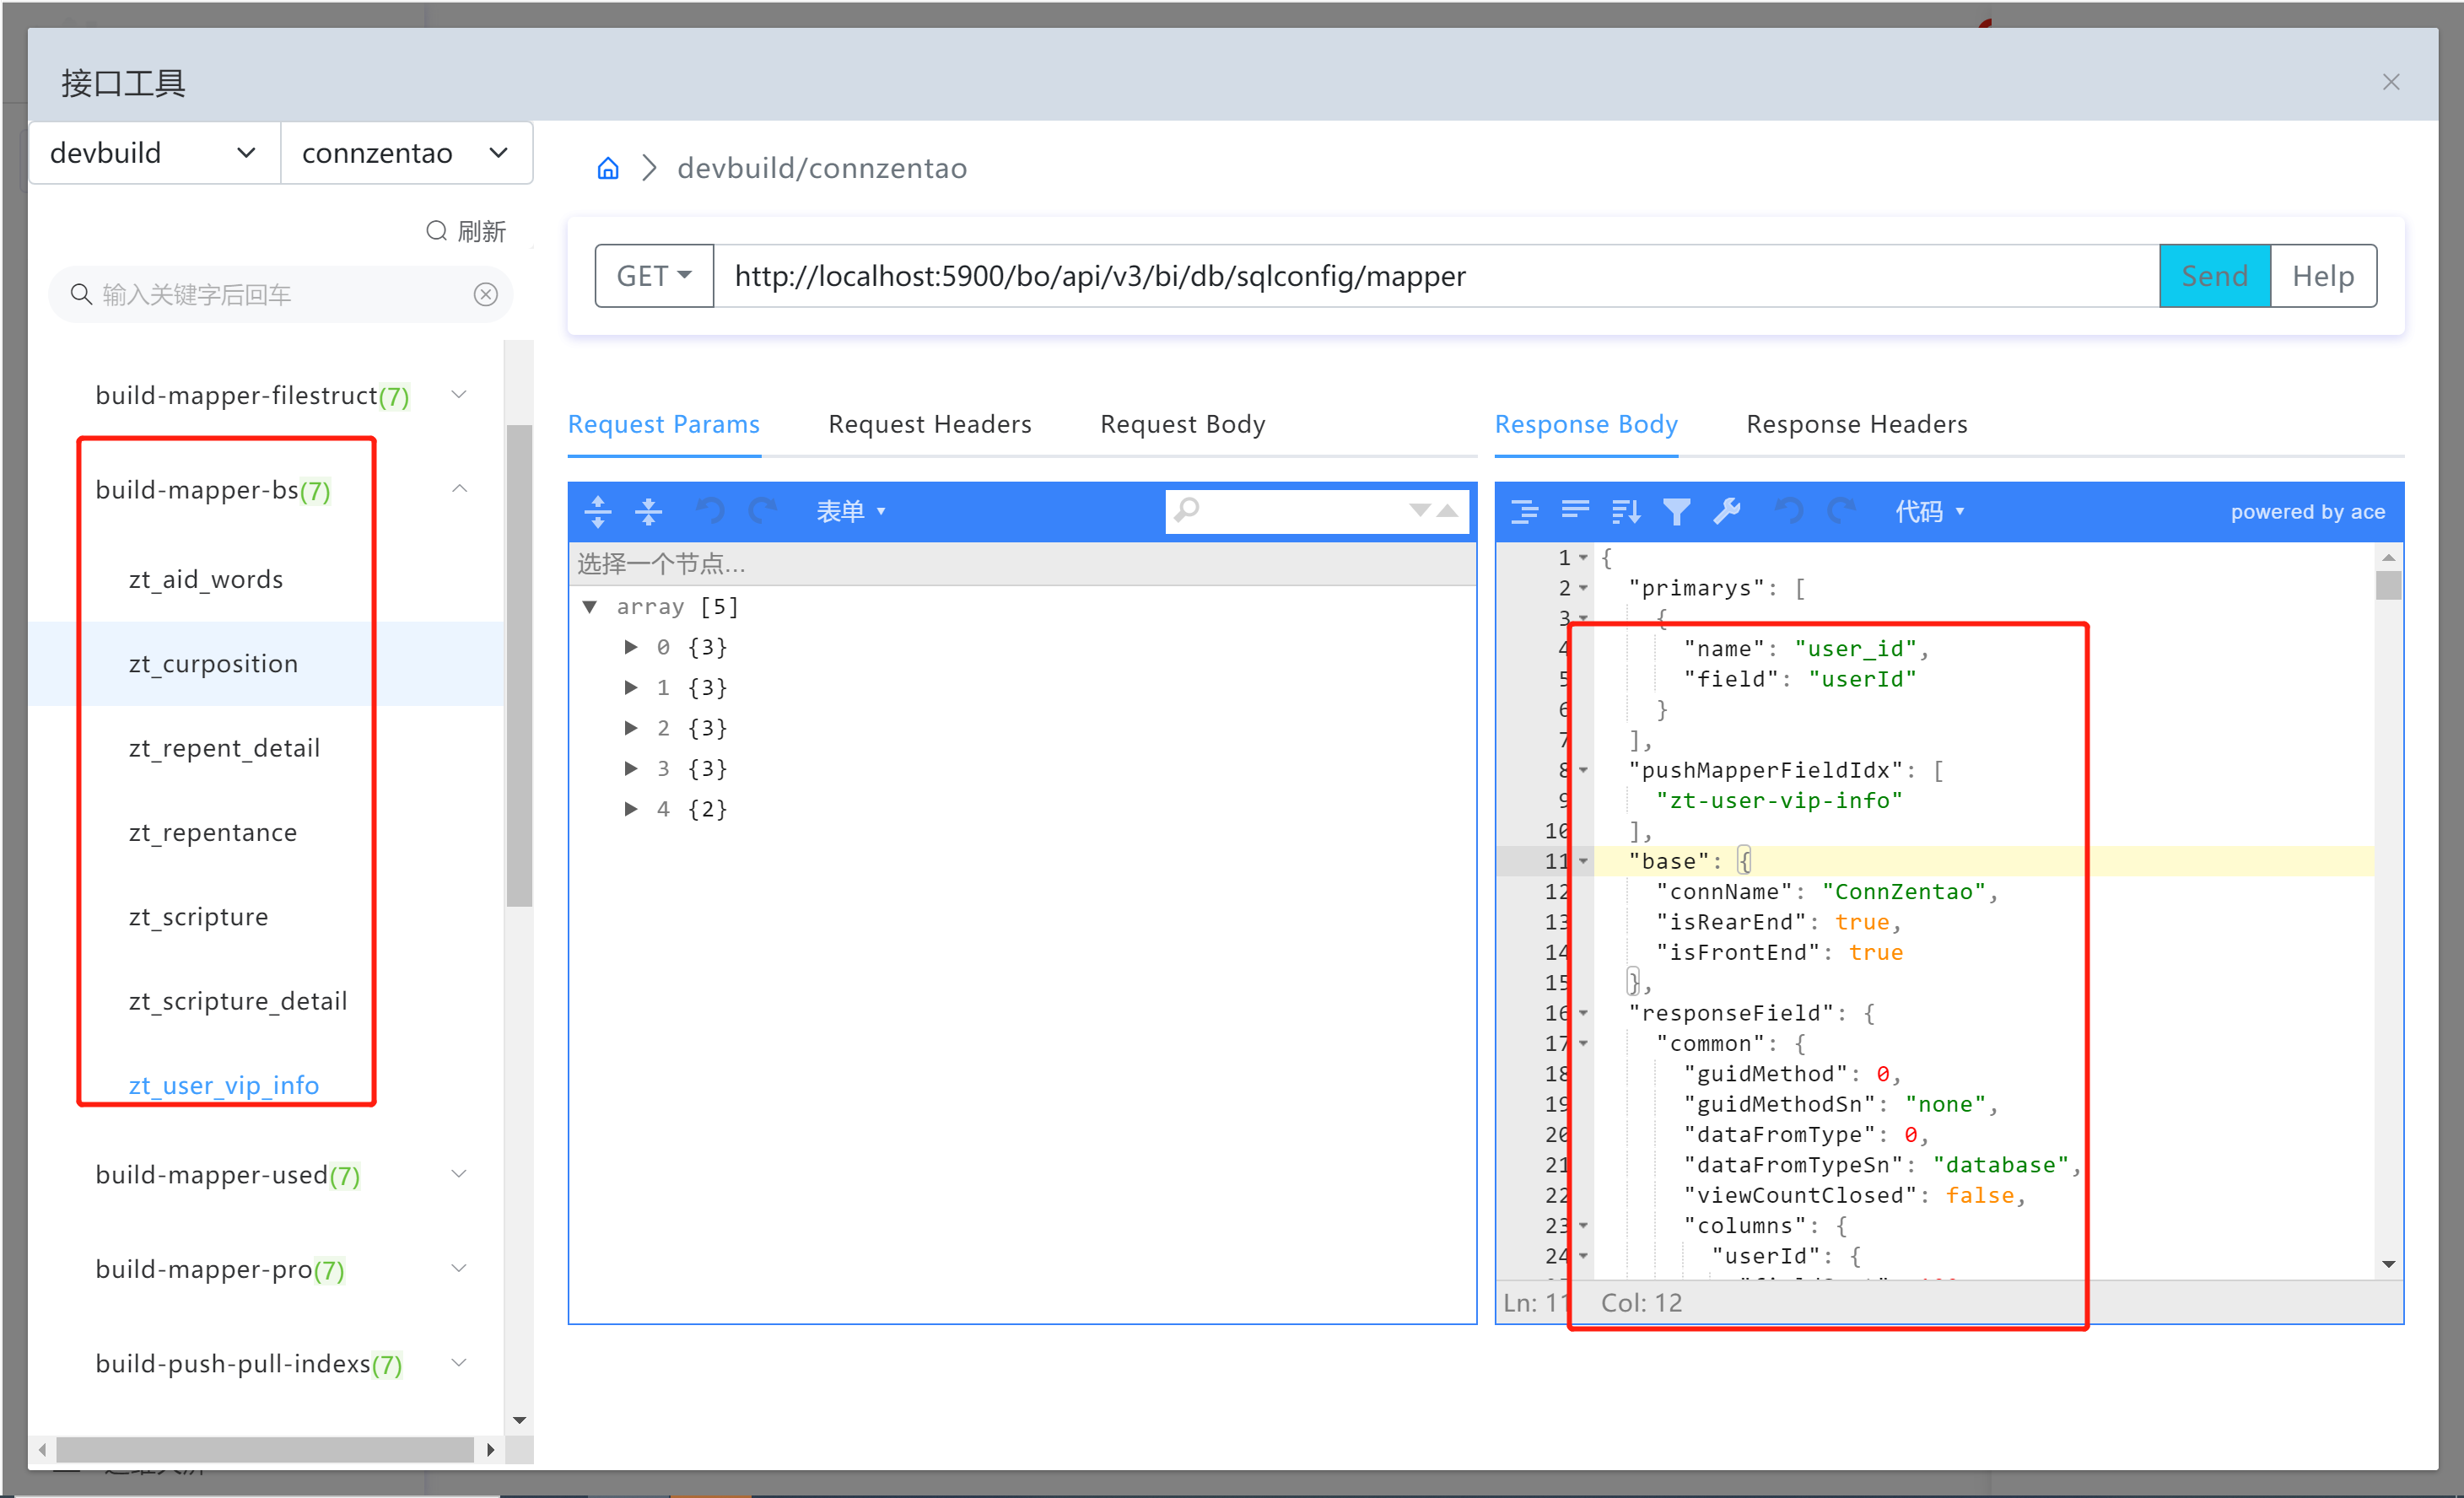Expand the build-push-pull-indexs group
The width and height of the screenshot is (2464, 1498).
point(459,1363)
